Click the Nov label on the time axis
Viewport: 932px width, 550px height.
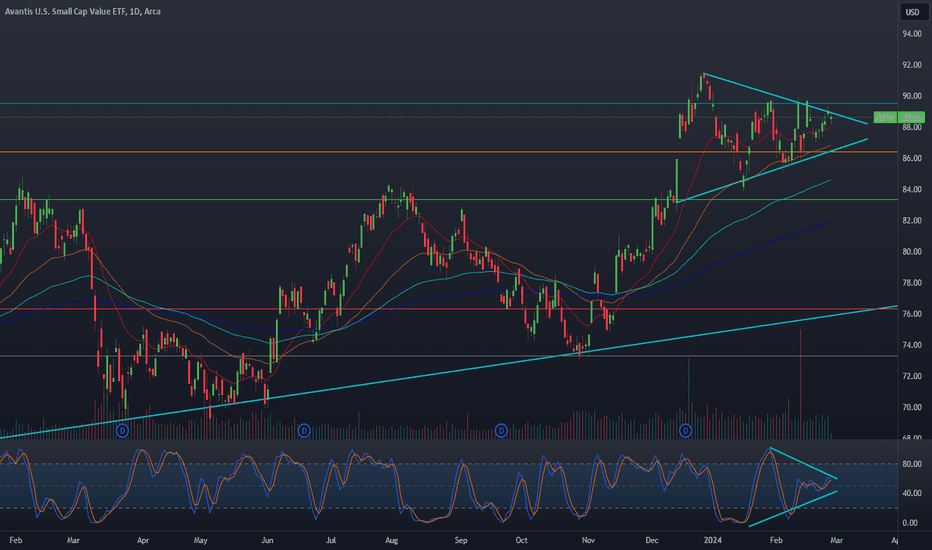[588, 540]
